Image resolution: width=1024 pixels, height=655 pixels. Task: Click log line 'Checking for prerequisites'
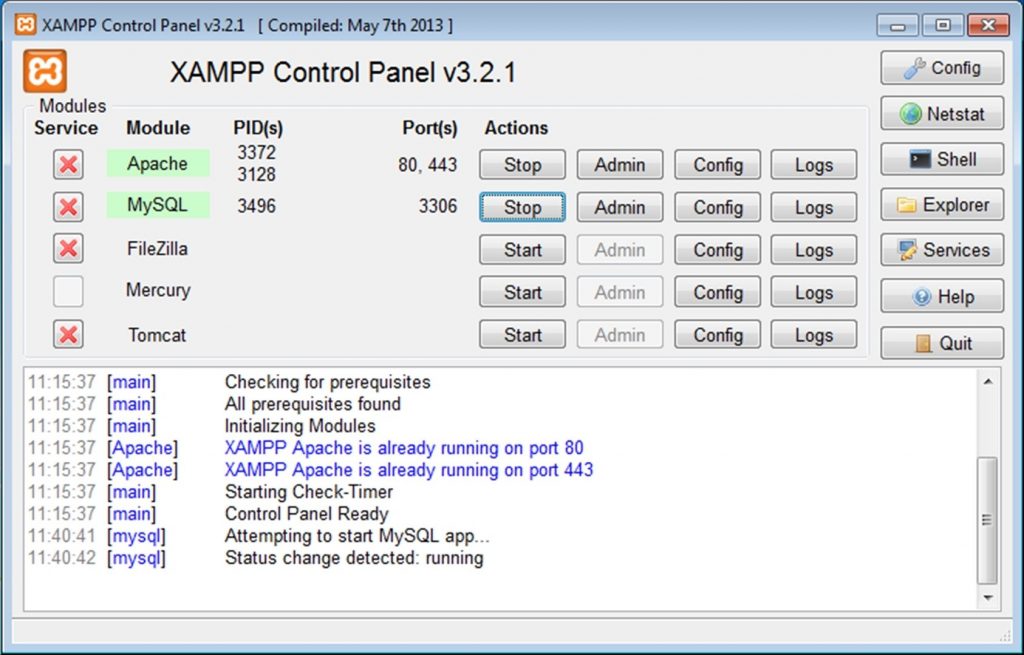pyautogui.click(x=328, y=382)
